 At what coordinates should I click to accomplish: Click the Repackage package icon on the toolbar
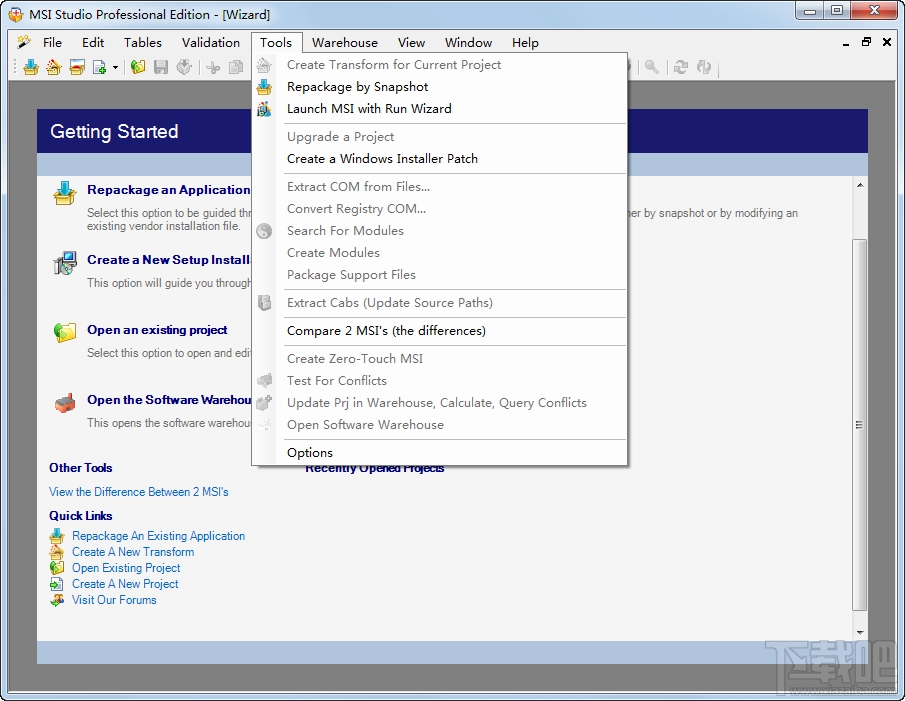tap(31, 67)
